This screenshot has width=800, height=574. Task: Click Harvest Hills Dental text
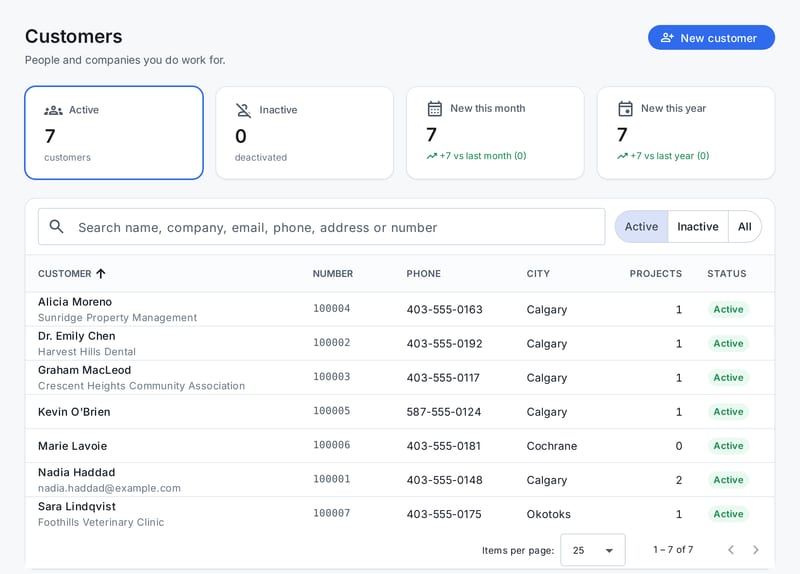pos(87,352)
